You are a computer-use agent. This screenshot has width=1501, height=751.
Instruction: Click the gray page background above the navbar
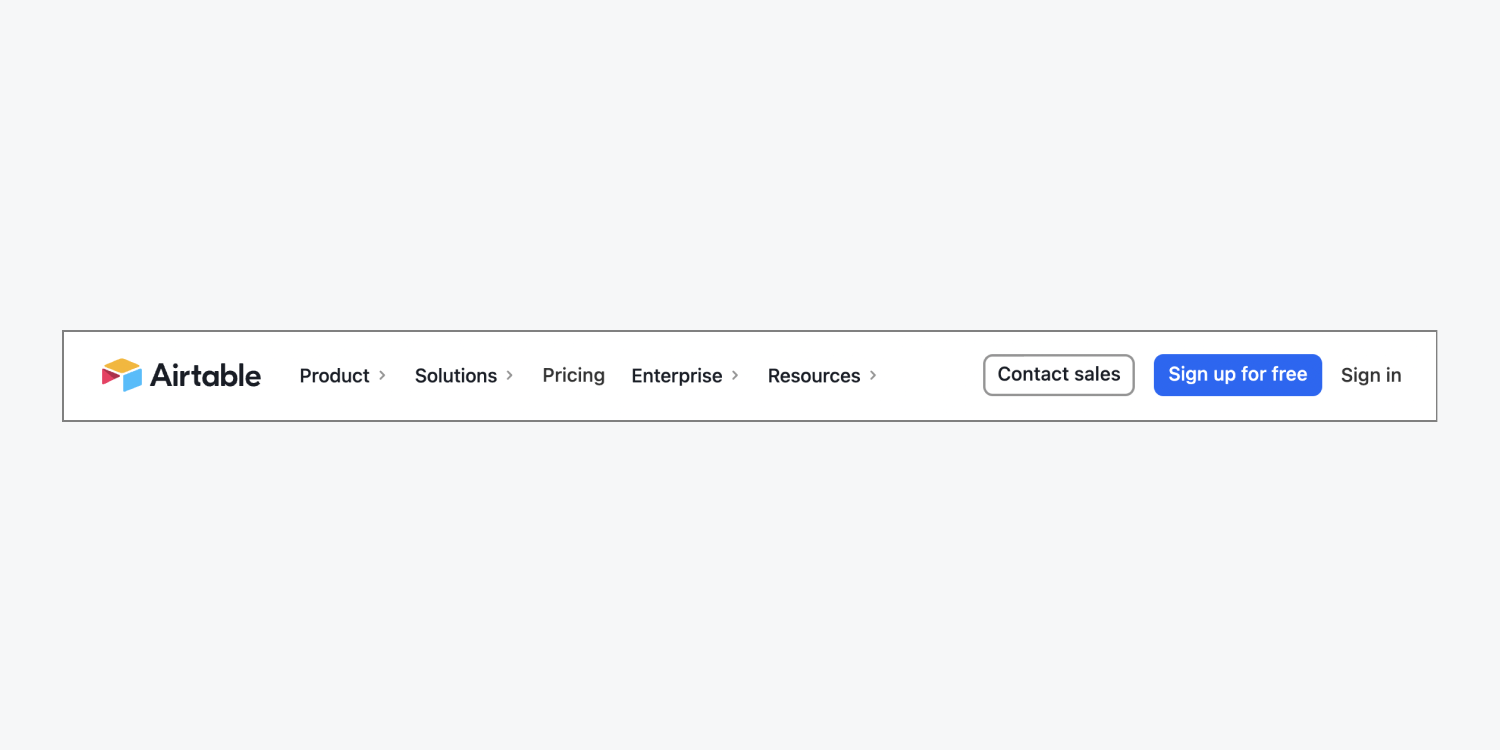click(x=750, y=165)
